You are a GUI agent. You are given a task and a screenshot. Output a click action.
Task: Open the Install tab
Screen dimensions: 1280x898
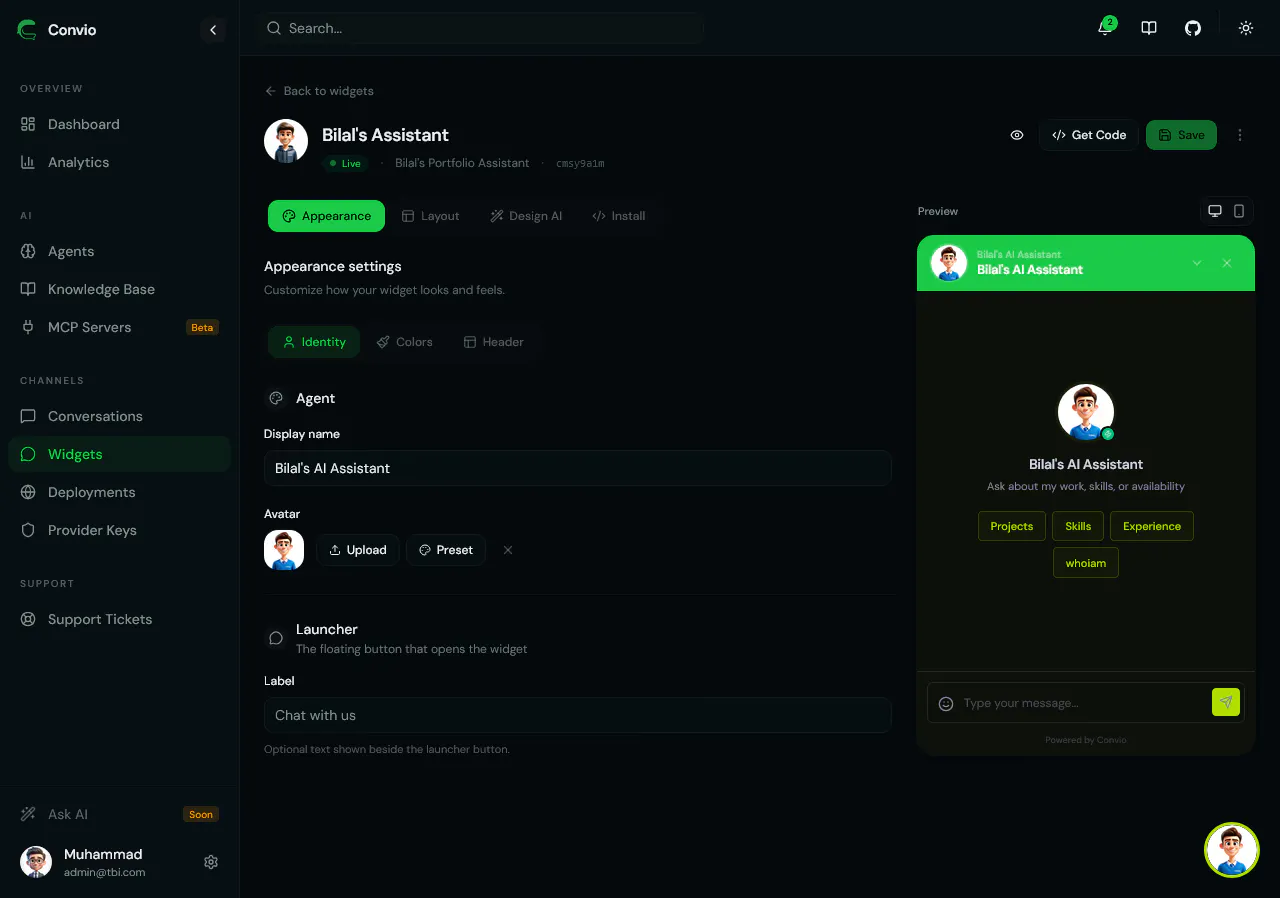point(618,216)
